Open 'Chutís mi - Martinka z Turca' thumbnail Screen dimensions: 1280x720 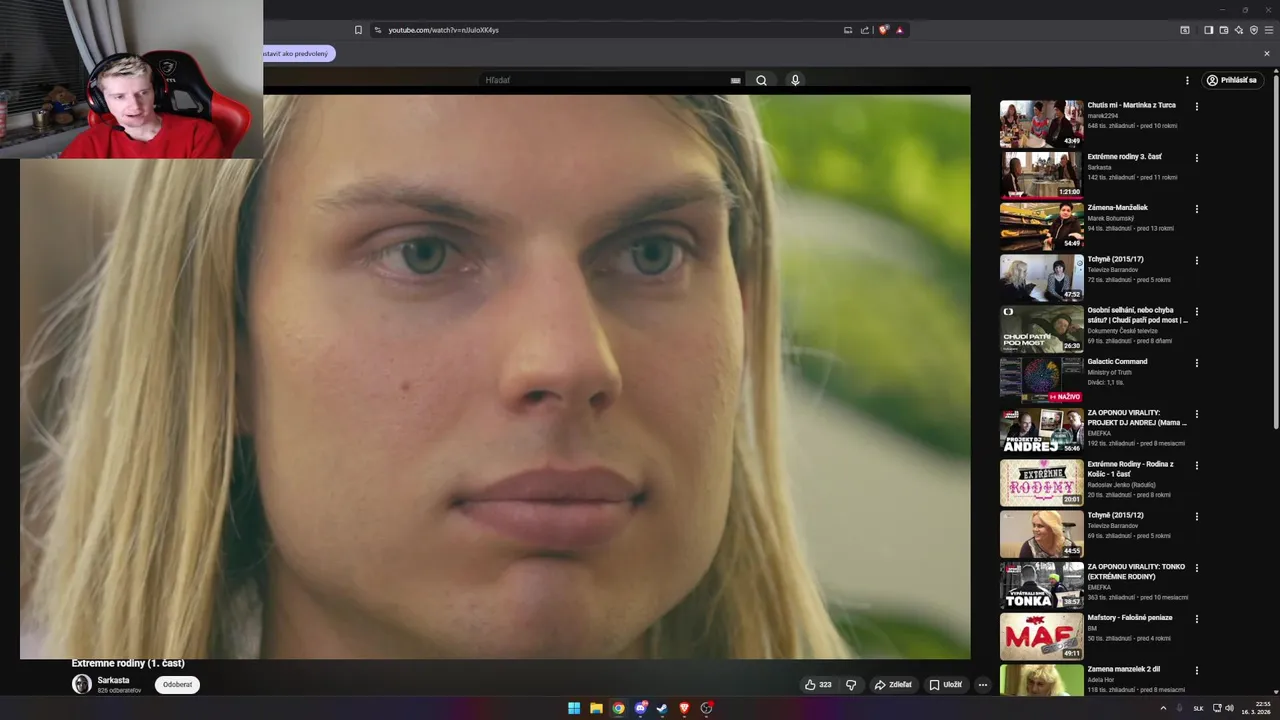click(x=1041, y=124)
